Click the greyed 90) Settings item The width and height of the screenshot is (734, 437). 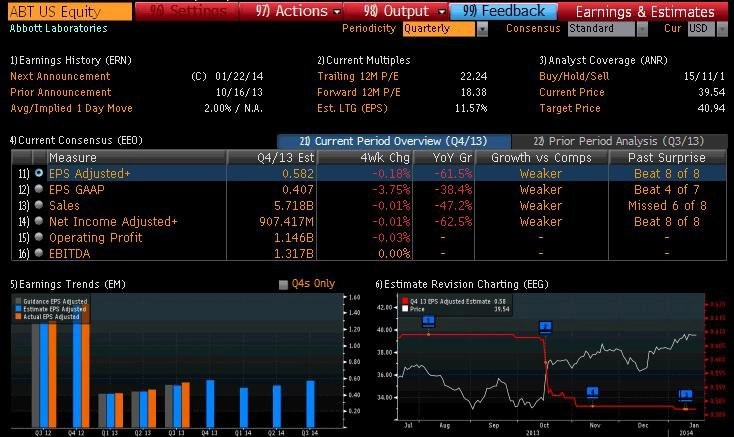(186, 11)
